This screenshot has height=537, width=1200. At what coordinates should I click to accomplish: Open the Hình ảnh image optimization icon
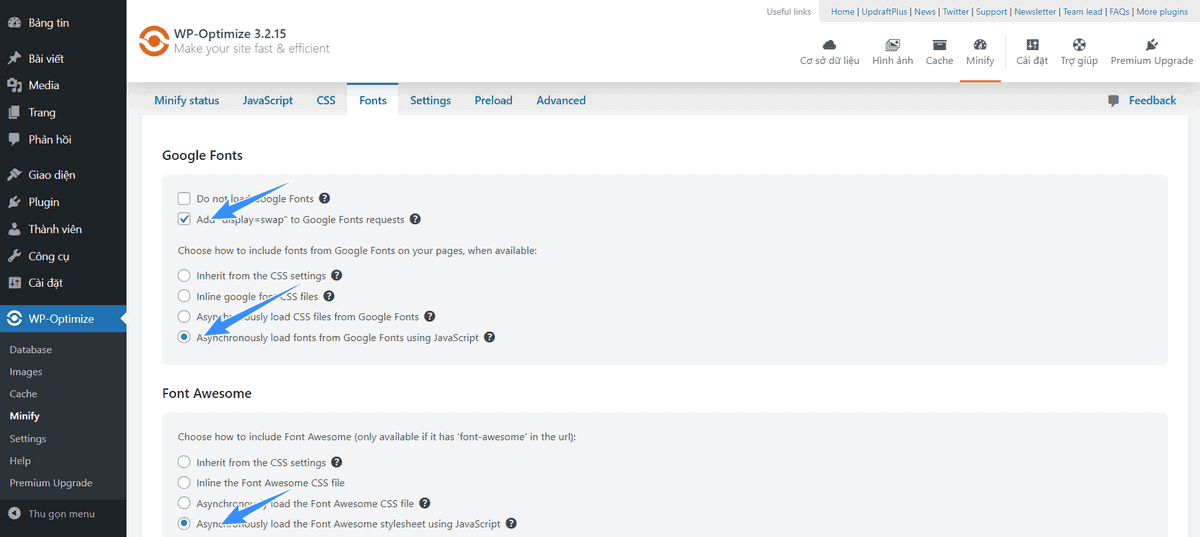coord(892,45)
